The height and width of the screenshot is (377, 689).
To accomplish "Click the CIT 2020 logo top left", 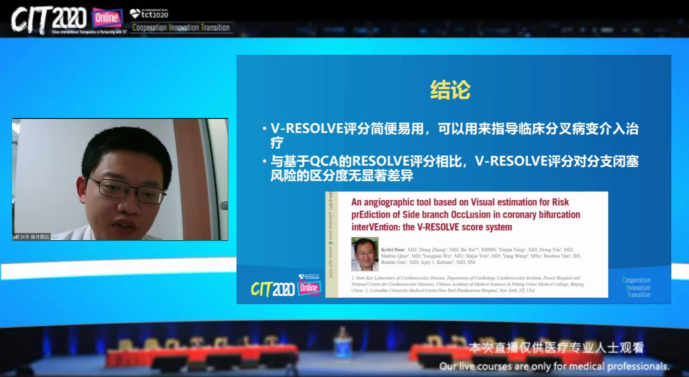I will pyautogui.click(x=49, y=19).
